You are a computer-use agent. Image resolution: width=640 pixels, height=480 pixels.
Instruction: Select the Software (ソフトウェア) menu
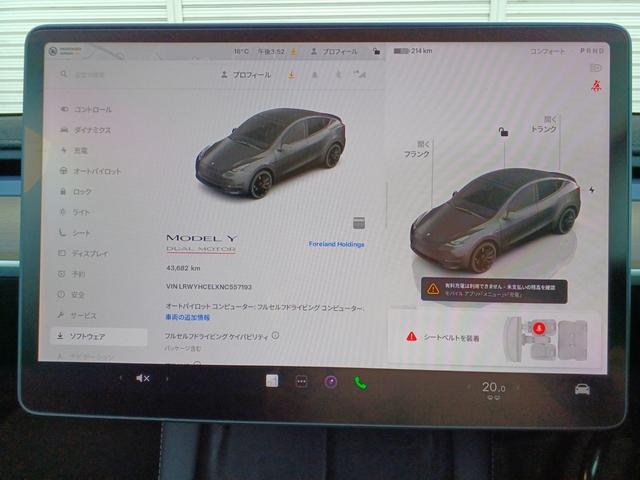tap(98, 336)
